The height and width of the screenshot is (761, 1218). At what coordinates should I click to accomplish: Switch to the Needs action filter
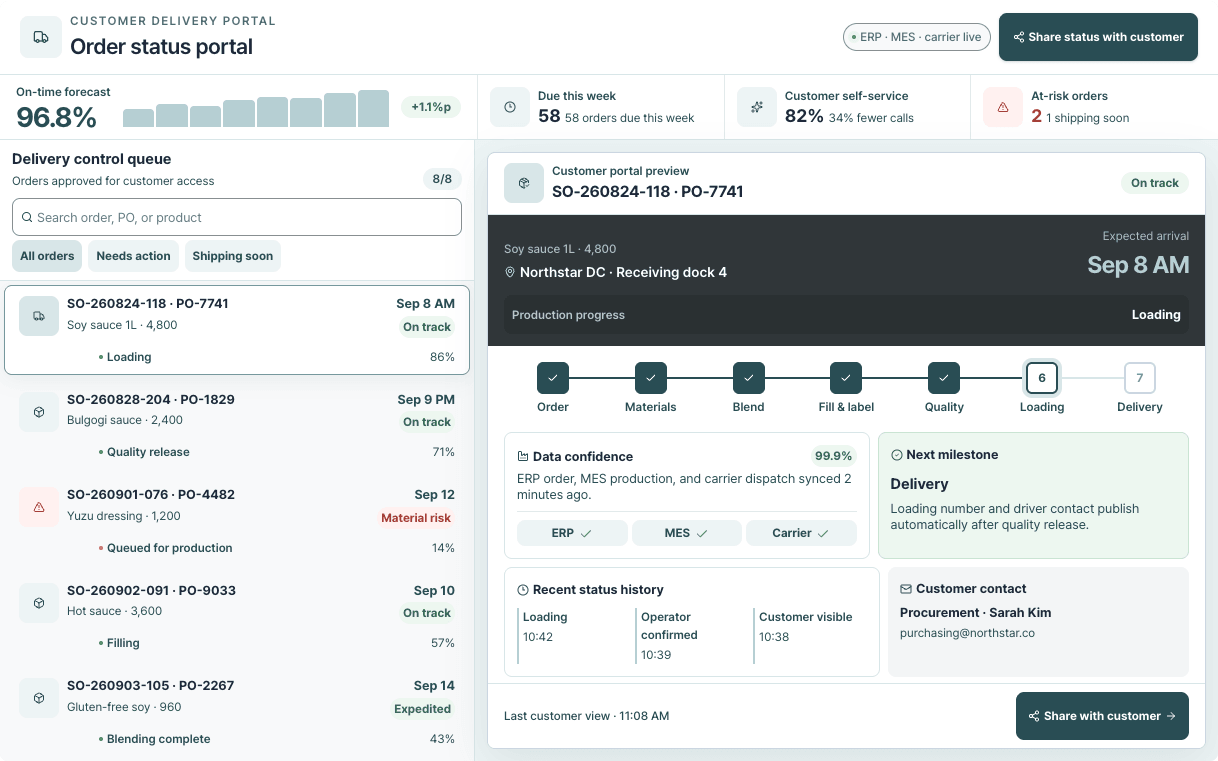pyautogui.click(x=133, y=256)
